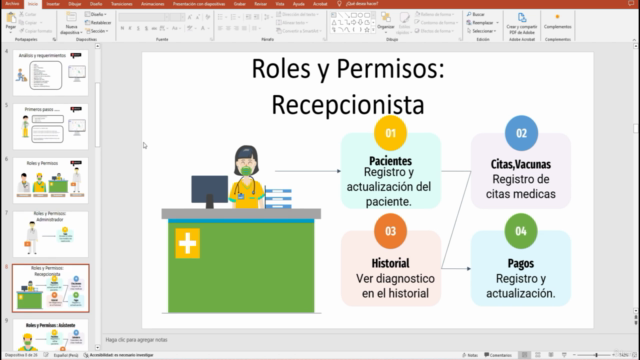Justify text in Párrafo group
This screenshot has height=360, width=640.
244,28
